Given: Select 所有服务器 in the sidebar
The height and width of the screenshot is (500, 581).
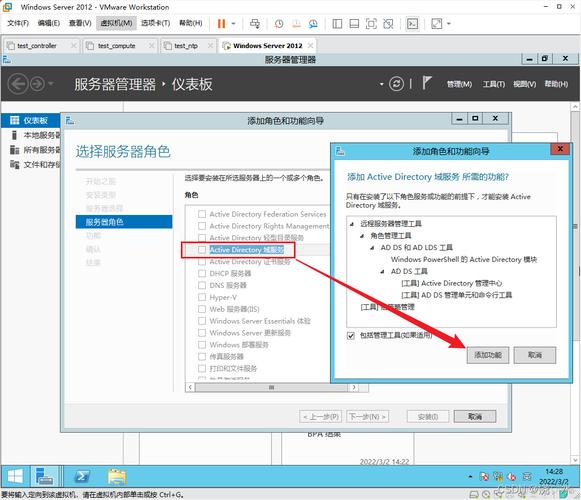Looking at the screenshot, I should (31, 150).
